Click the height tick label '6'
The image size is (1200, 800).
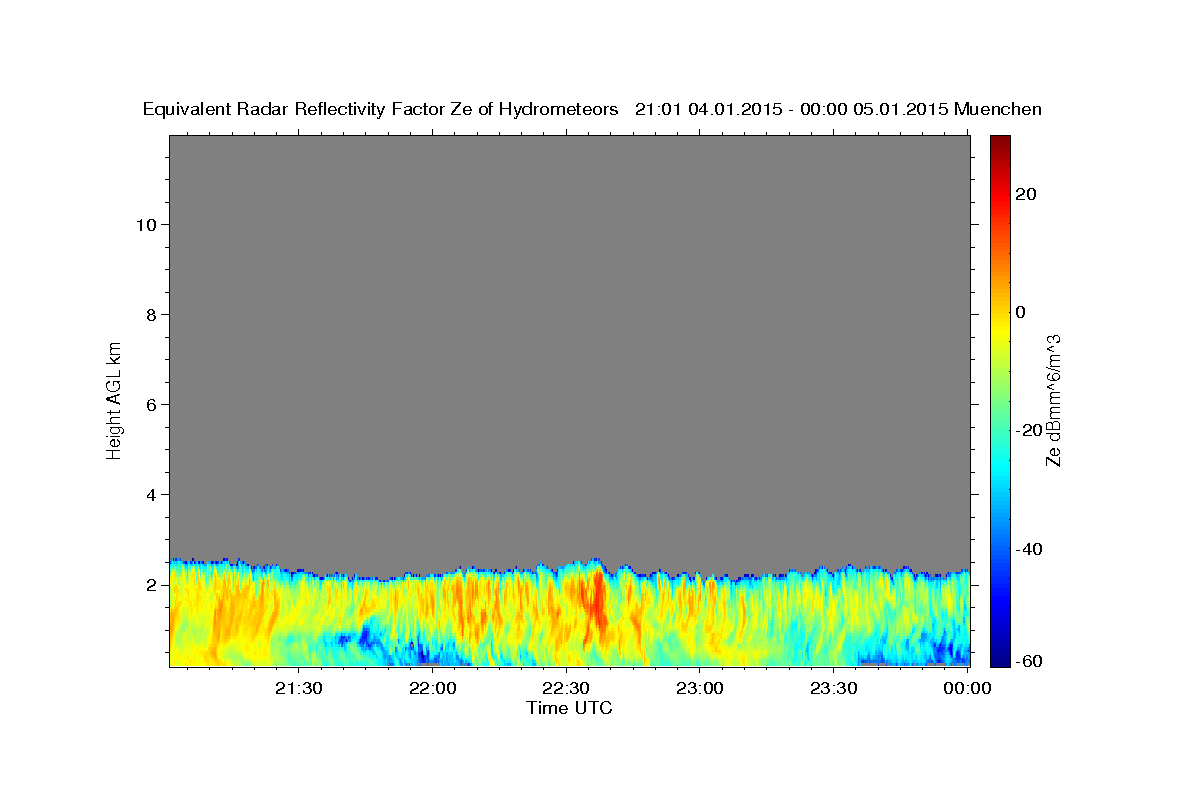[x=150, y=404]
